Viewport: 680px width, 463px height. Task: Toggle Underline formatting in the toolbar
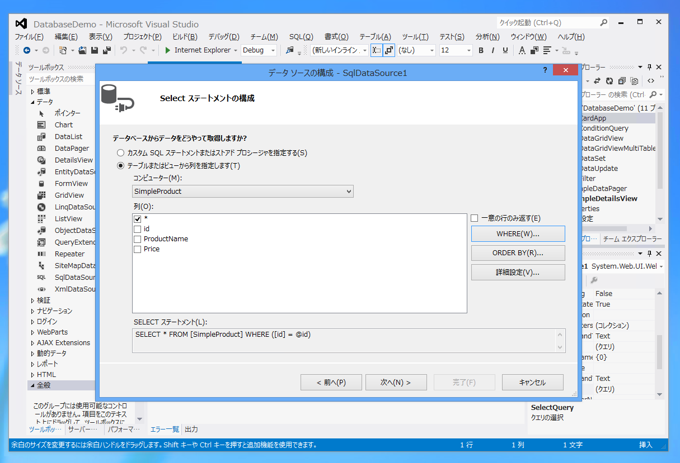click(x=505, y=50)
